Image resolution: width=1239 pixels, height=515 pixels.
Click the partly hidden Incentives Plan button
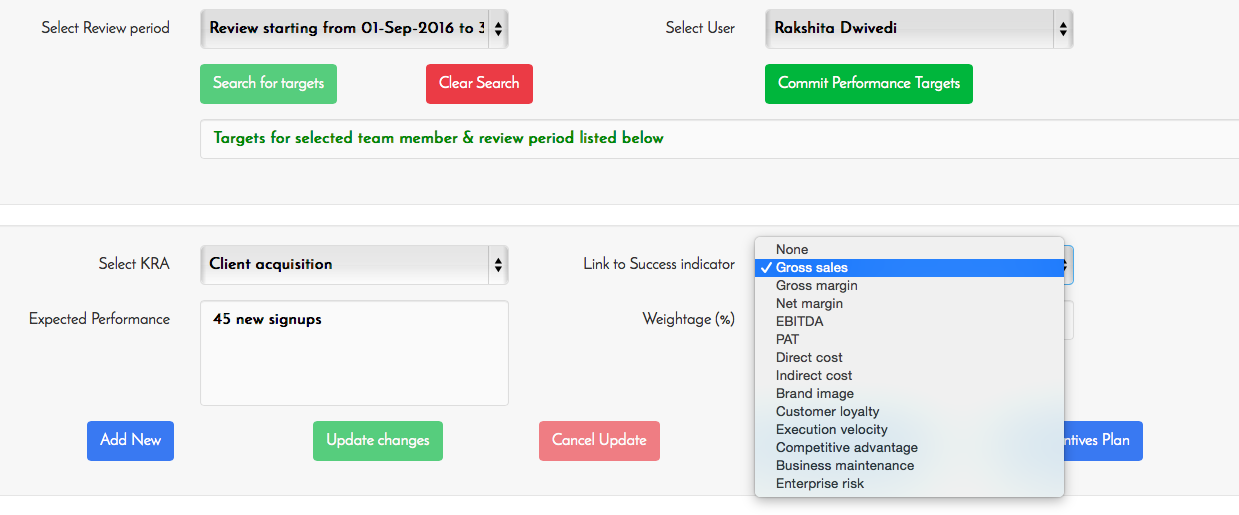point(1103,441)
